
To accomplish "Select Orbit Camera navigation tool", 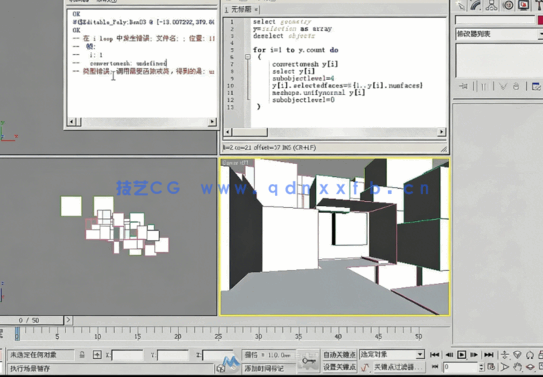I will pos(530,367).
